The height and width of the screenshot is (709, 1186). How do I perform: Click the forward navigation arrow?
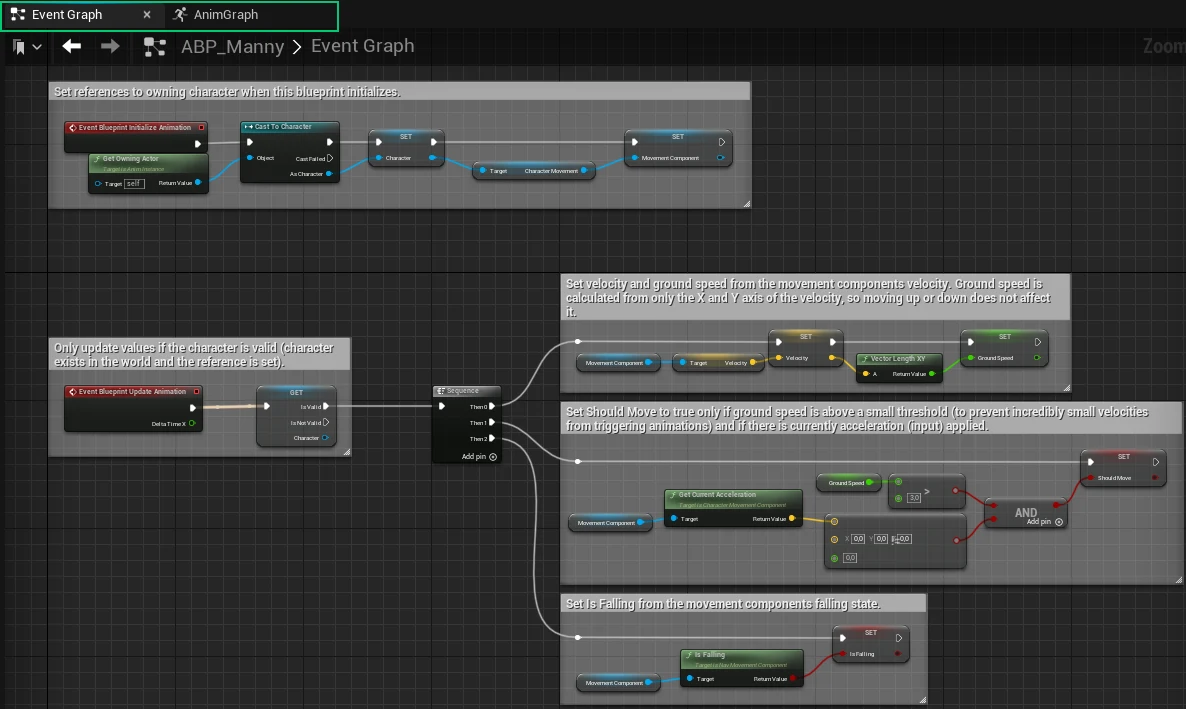point(110,46)
